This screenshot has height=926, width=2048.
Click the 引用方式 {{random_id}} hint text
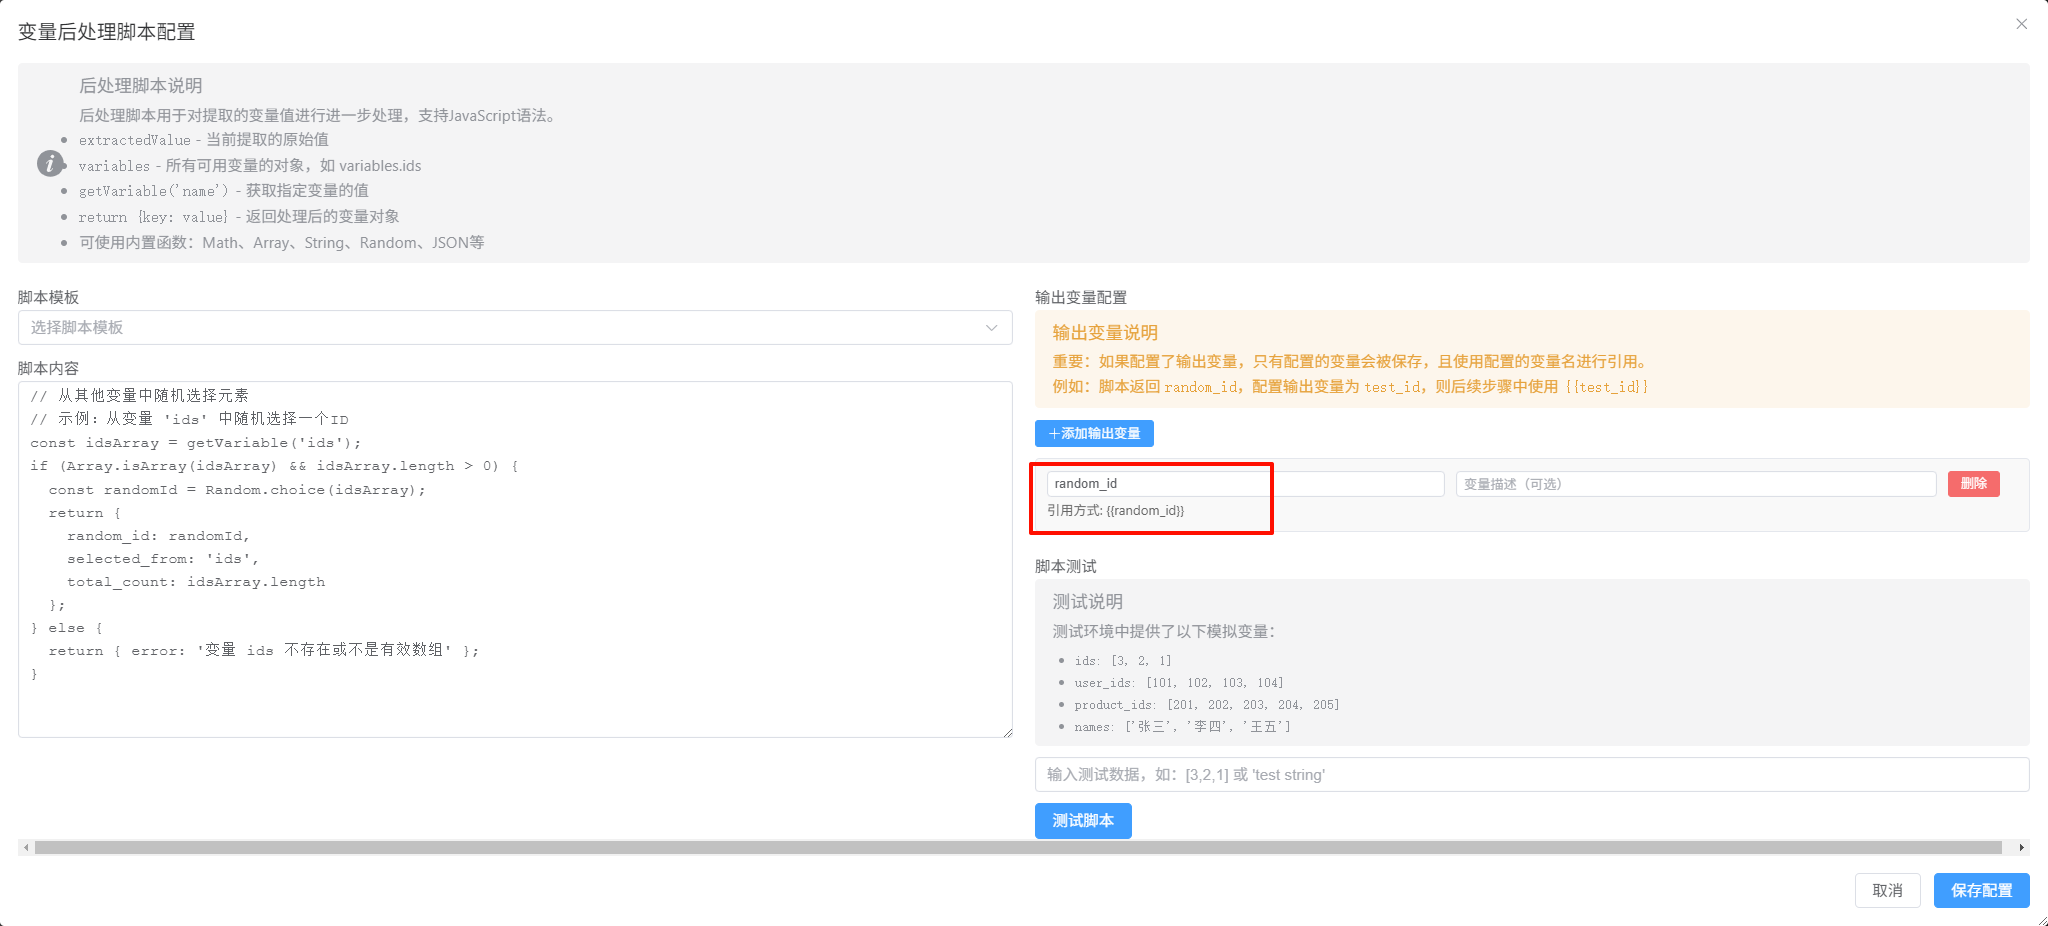pos(1115,511)
